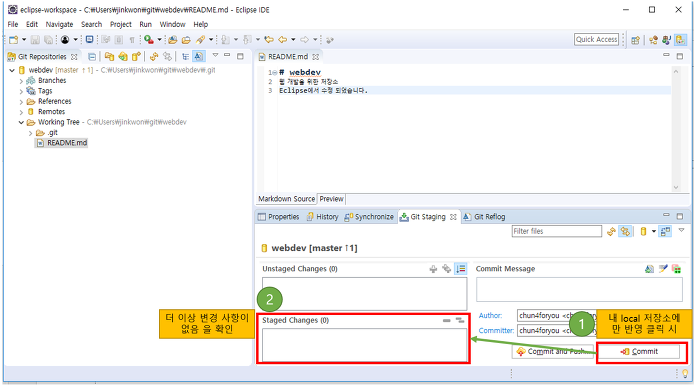Expand the Remotes node
Image resolution: width=694 pixels, height=385 pixels.
click(21, 112)
